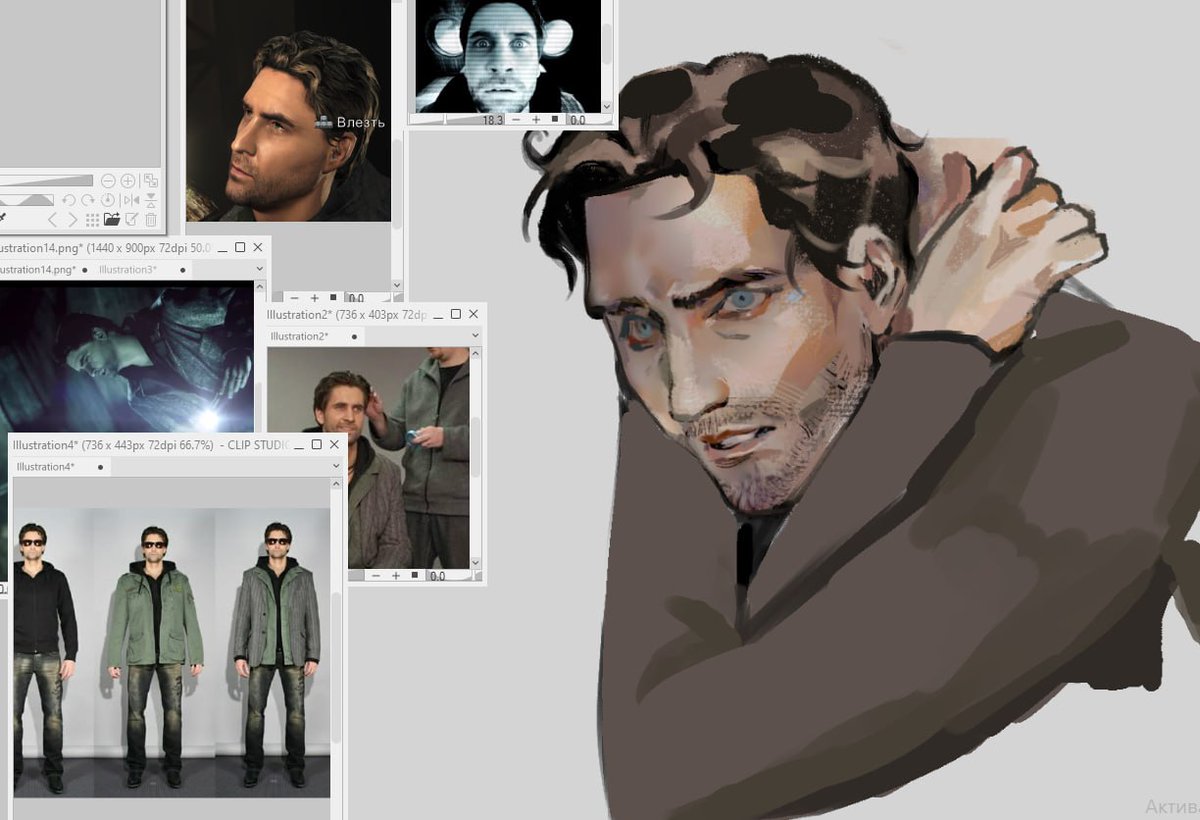1200x820 pixels.
Task: Show previous image in Sub View
Action: [x=53, y=219]
